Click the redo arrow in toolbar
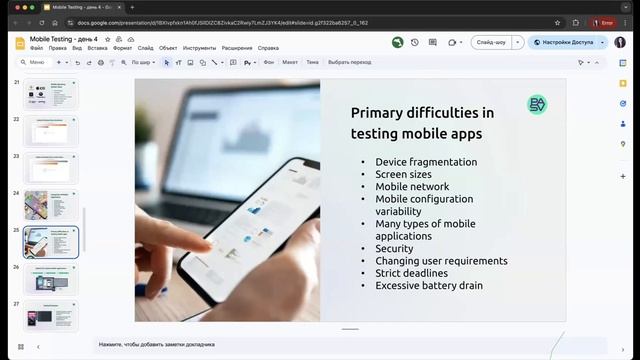This screenshot has width=640, height=360. [89, 62]
